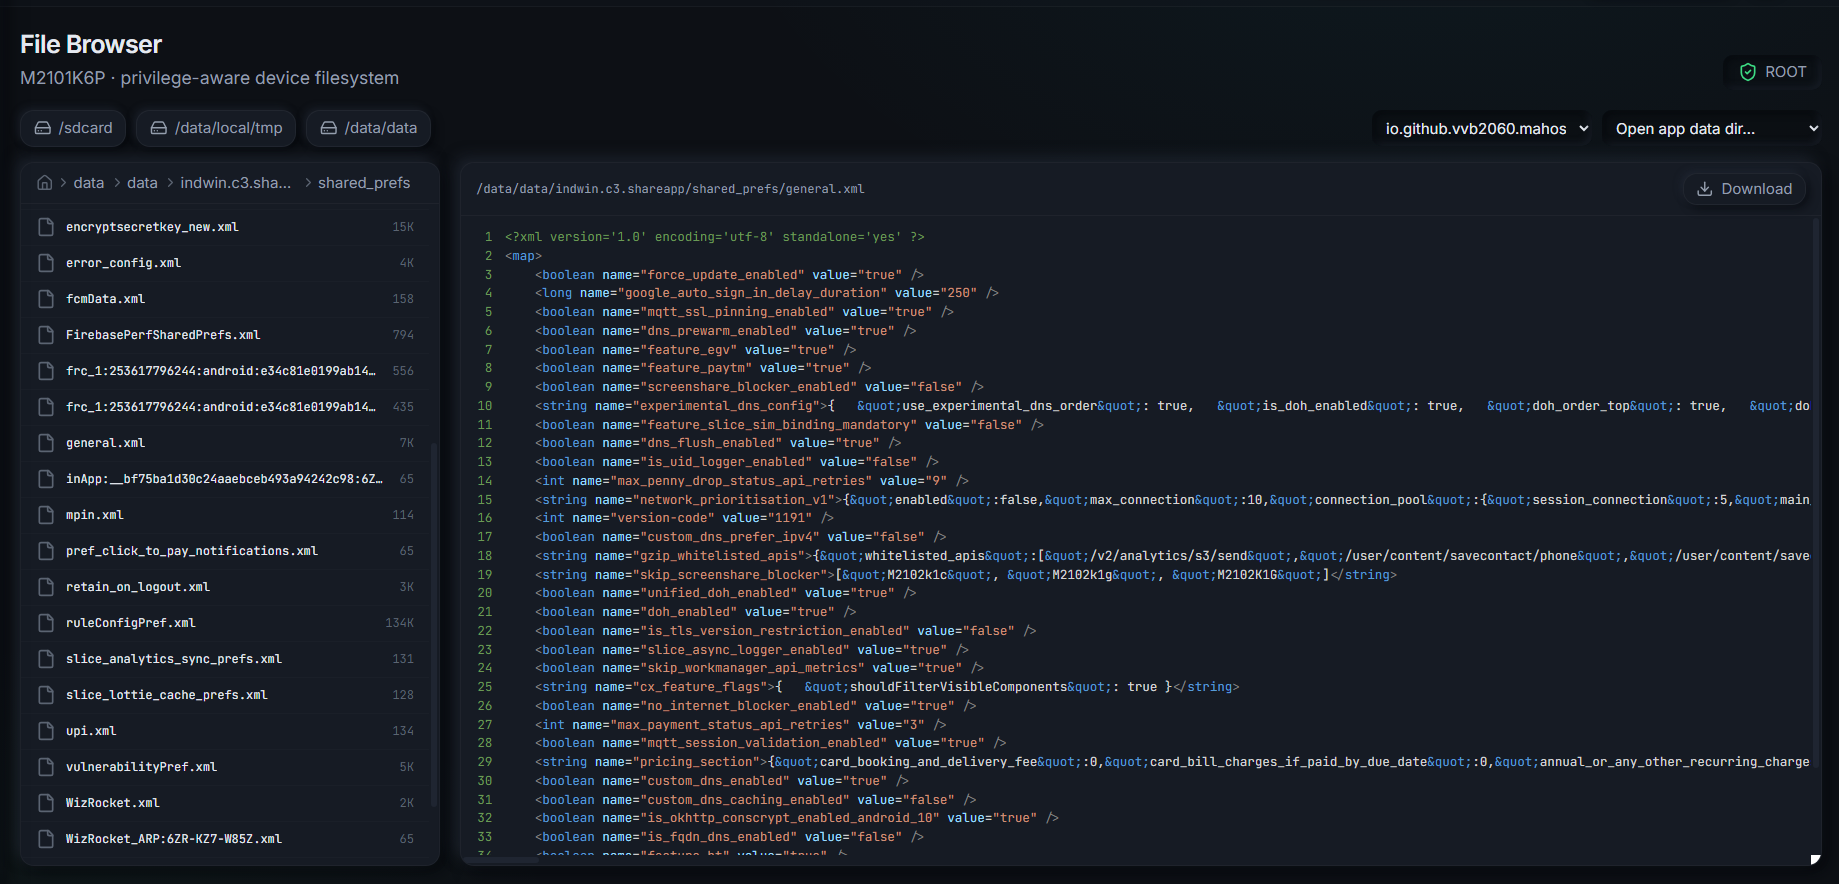The image size is (1839, 884).
Task: Go to the shared_prefs breadcrumb
Action: point(364,183)
